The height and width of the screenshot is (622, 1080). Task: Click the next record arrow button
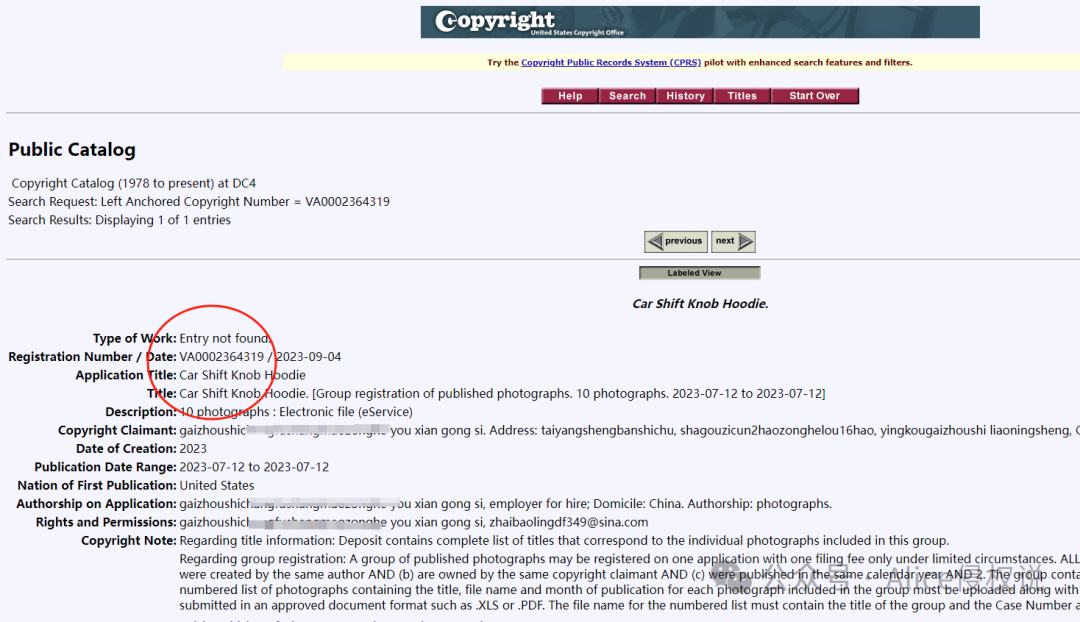coord(733,241)
